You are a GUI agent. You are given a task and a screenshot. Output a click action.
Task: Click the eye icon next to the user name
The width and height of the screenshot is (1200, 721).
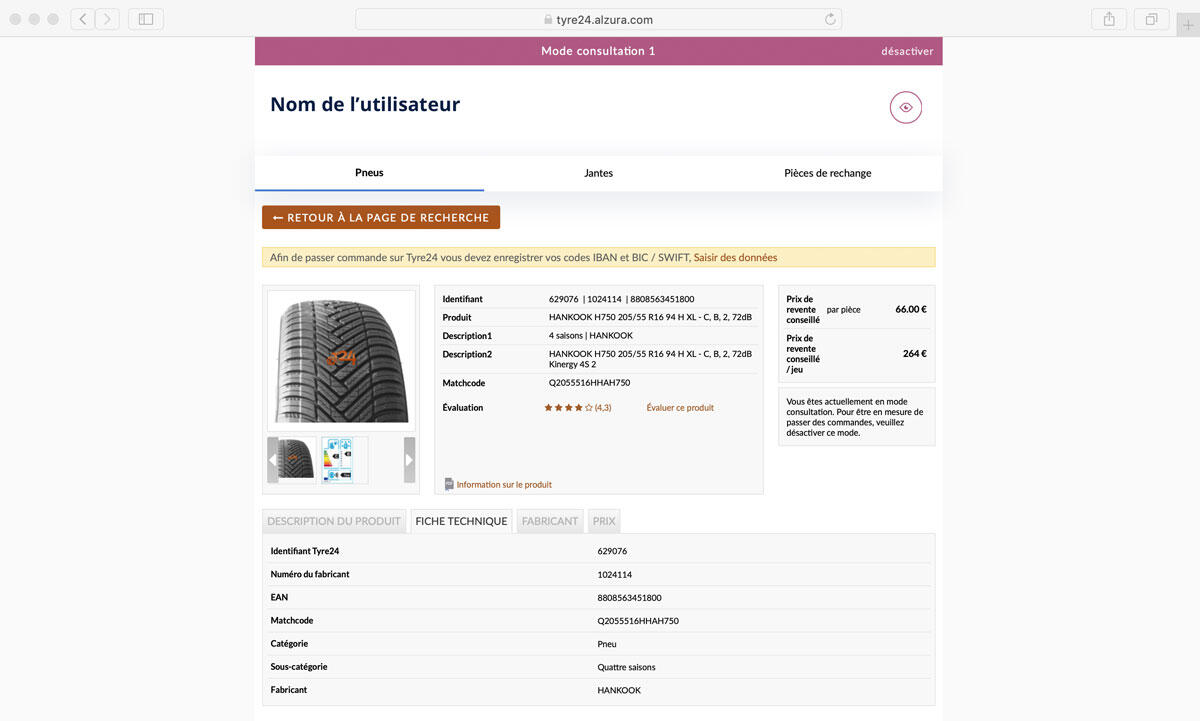(x=905, y=107)
